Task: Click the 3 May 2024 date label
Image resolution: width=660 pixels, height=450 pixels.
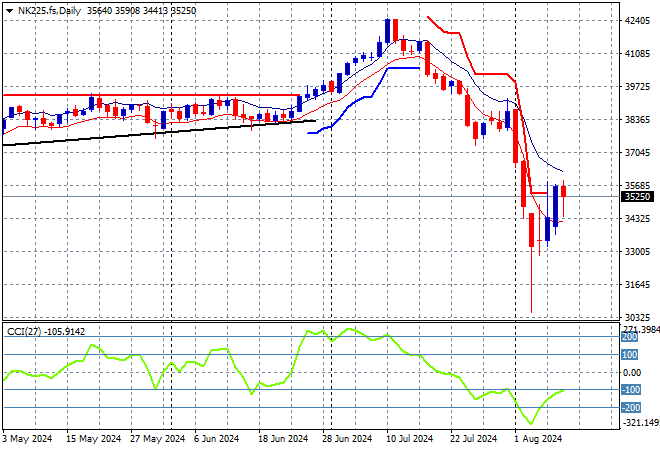Action: pyautogui.click(x=28, y=438)
